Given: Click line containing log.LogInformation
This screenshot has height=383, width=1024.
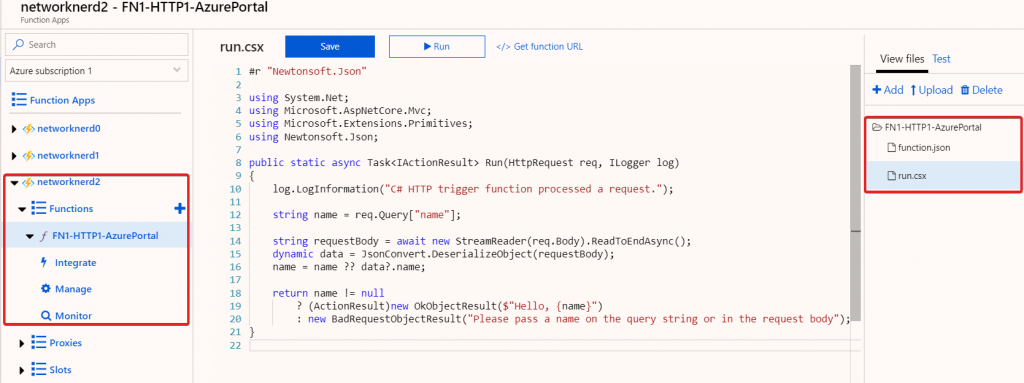Looking at the screenshot, I should (473, 189).
